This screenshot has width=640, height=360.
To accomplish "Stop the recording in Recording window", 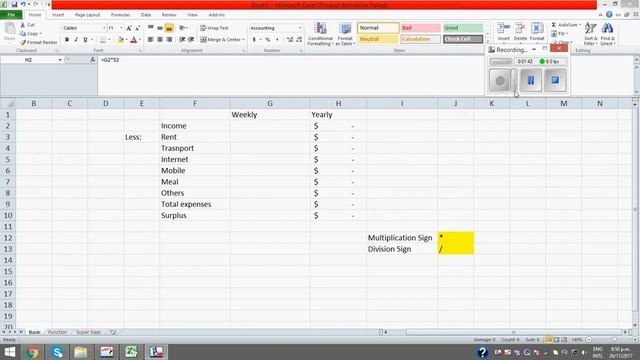I will point(555,80).
